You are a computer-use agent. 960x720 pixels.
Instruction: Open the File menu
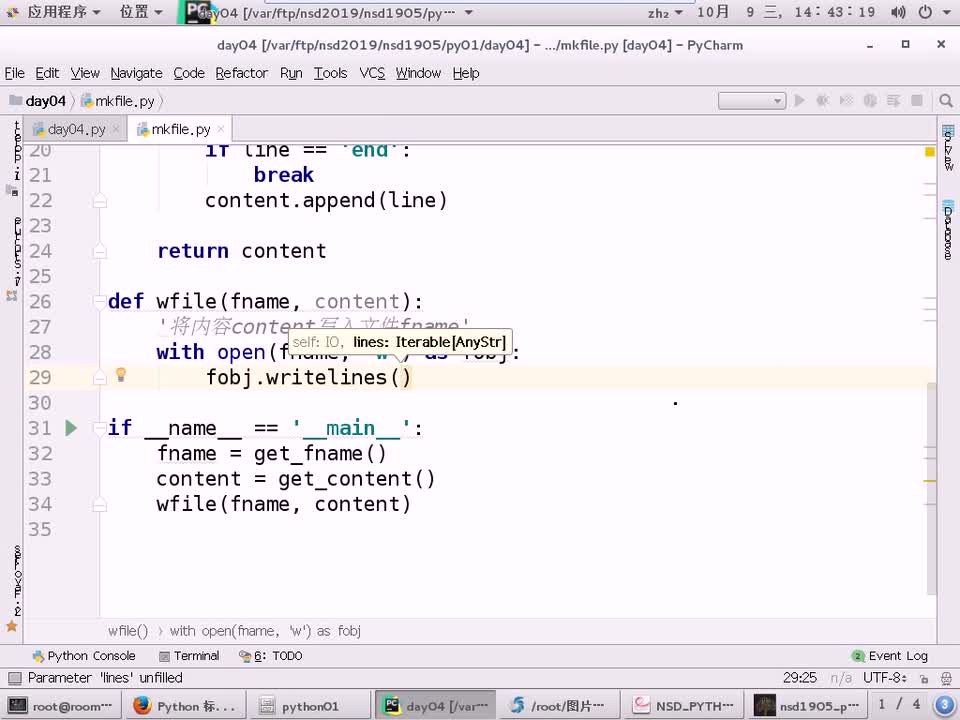point(15,73)
